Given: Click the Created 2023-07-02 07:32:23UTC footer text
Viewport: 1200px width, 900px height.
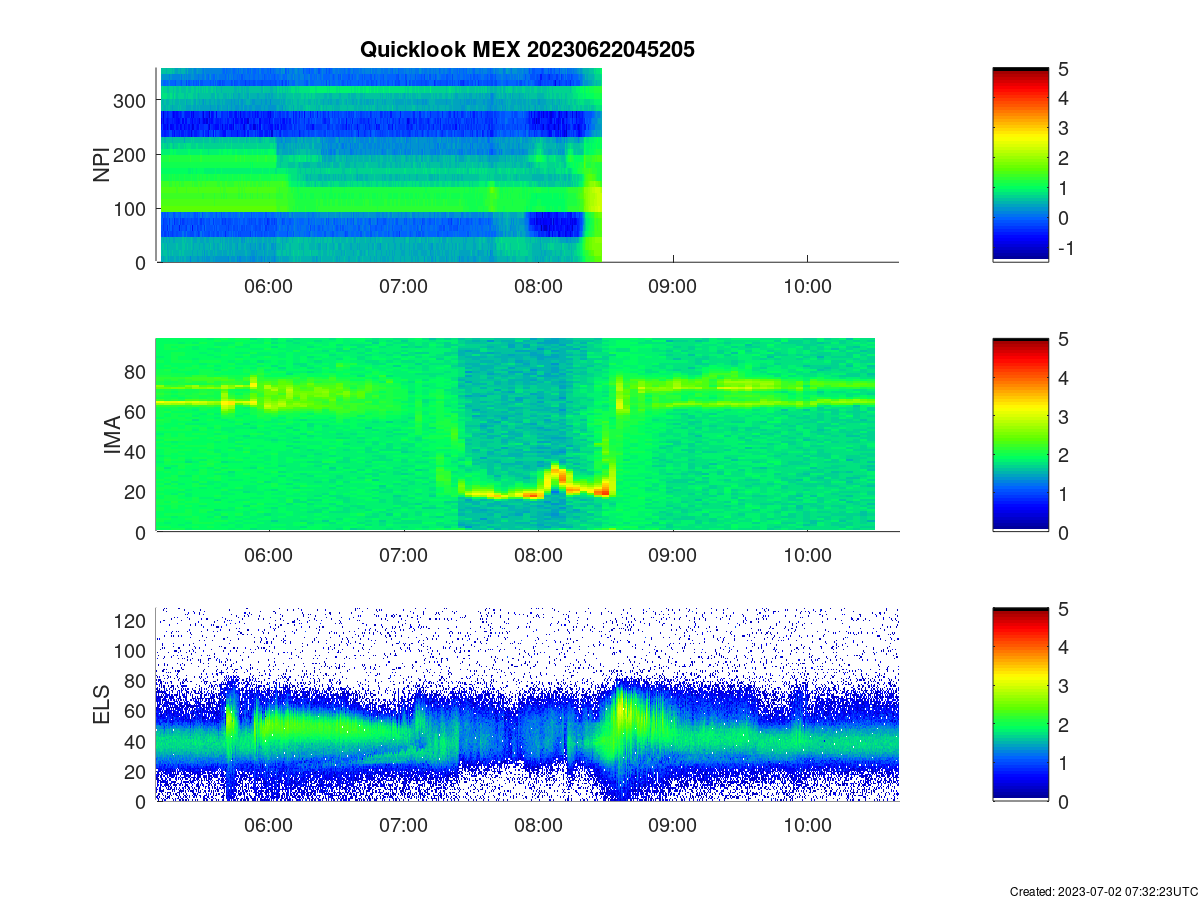Looking at the screenshot, I should click(x=1102, y=891).
